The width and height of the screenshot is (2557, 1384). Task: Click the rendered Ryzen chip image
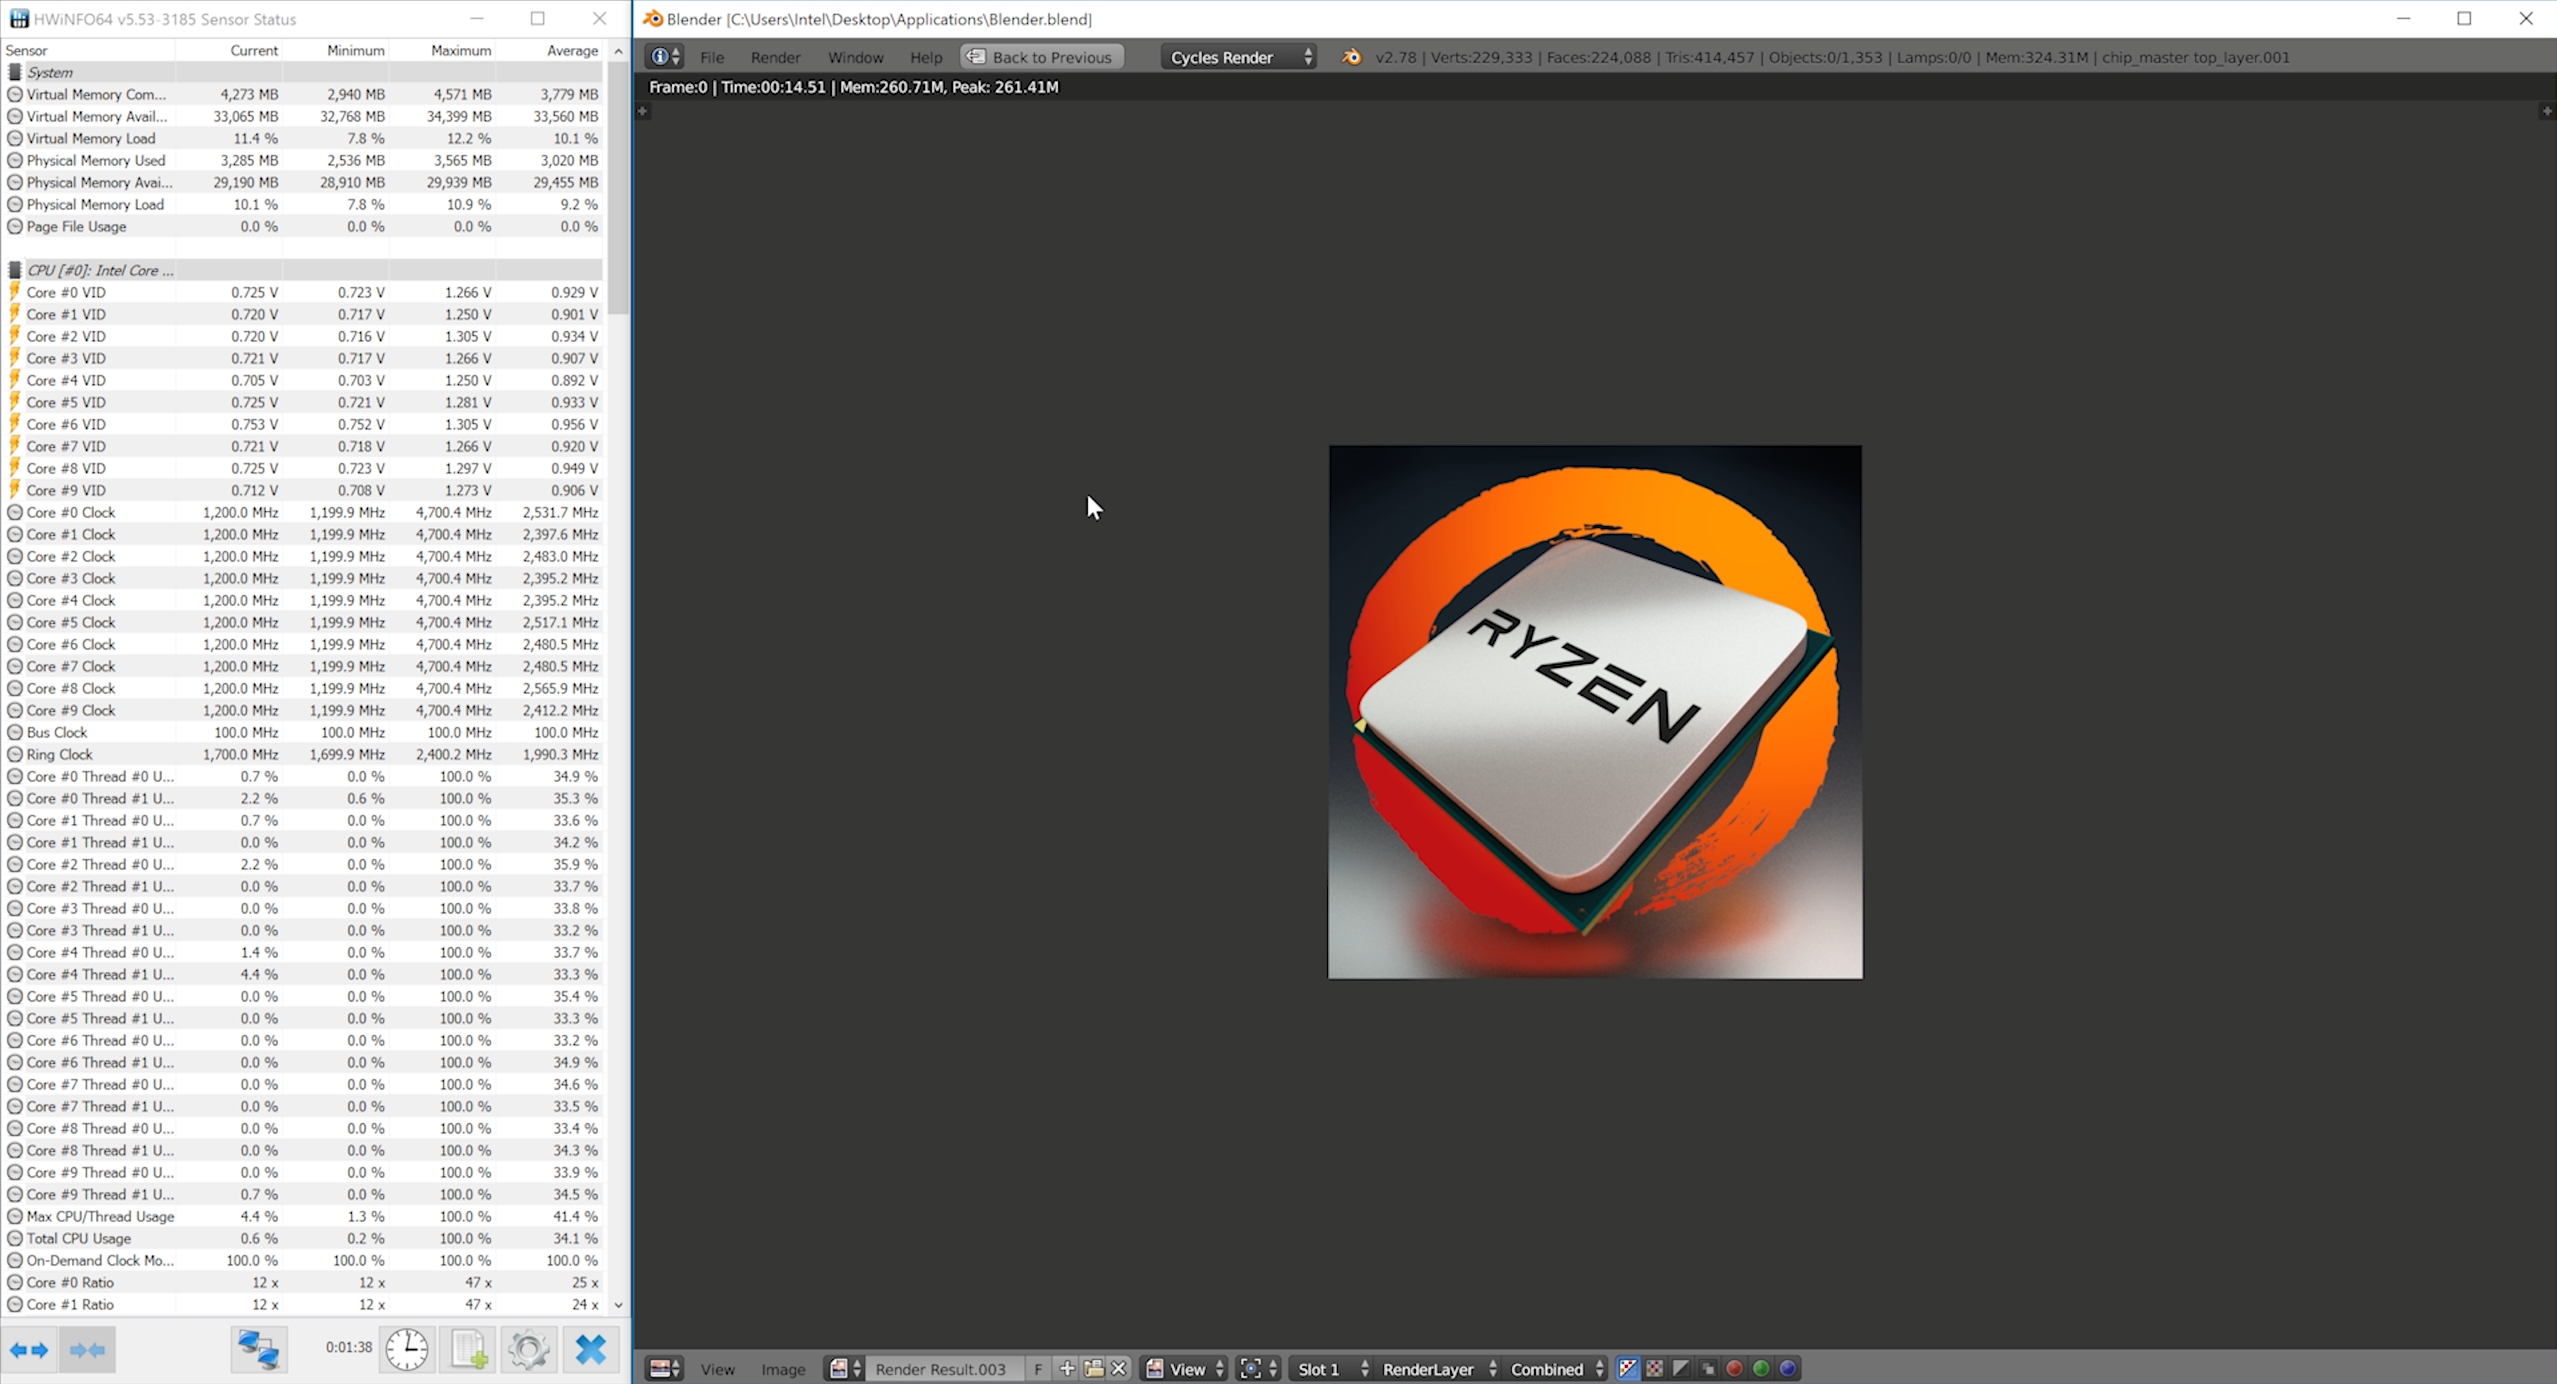tap(1595, 712)
